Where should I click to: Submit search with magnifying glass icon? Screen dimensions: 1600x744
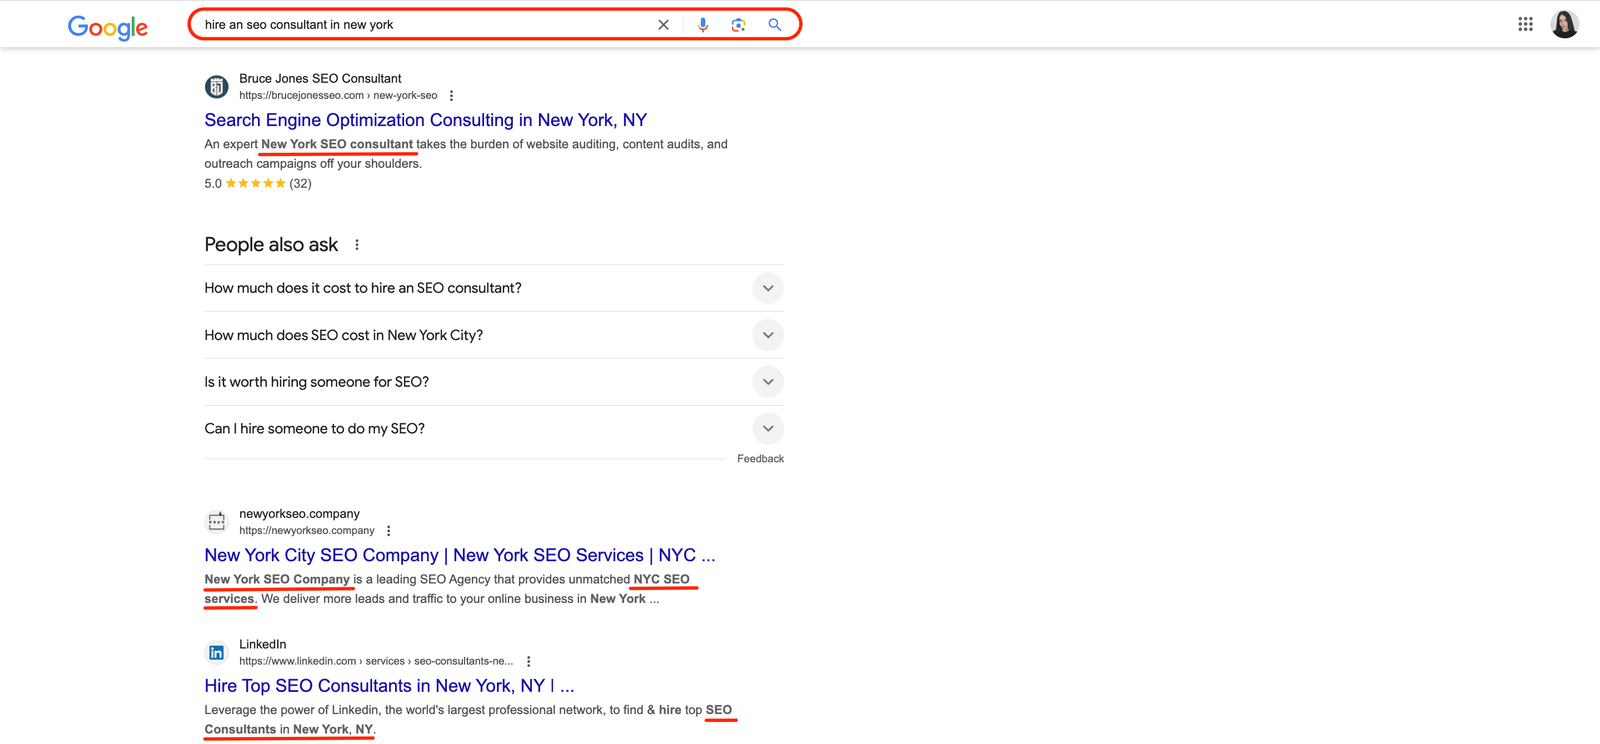tap(775, 25)
